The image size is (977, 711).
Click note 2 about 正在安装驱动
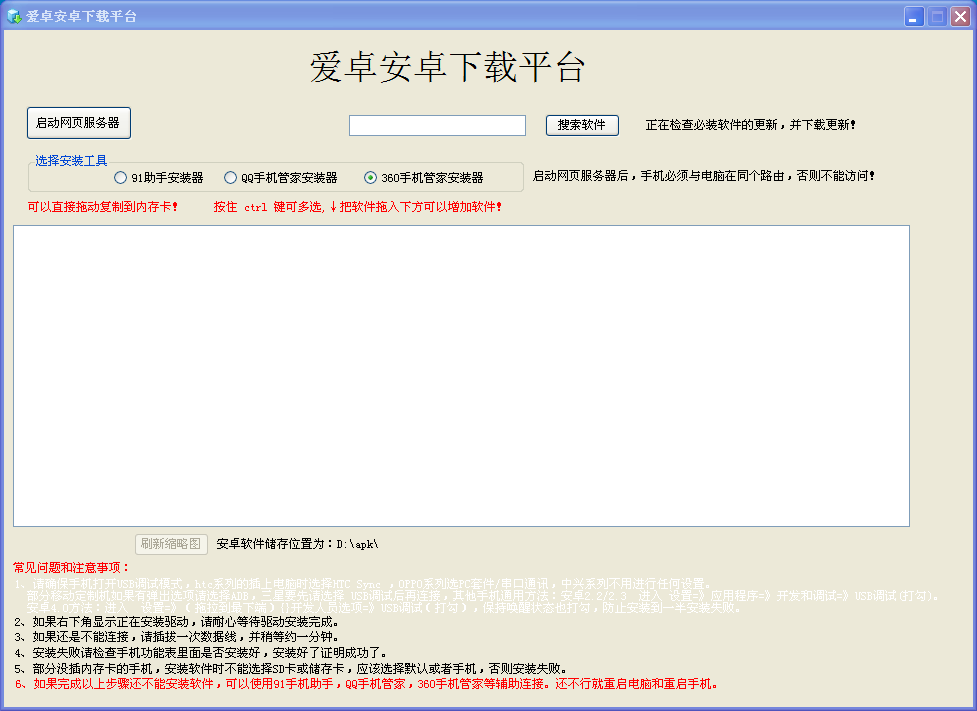pyautogui.click(x=176, y=622)
